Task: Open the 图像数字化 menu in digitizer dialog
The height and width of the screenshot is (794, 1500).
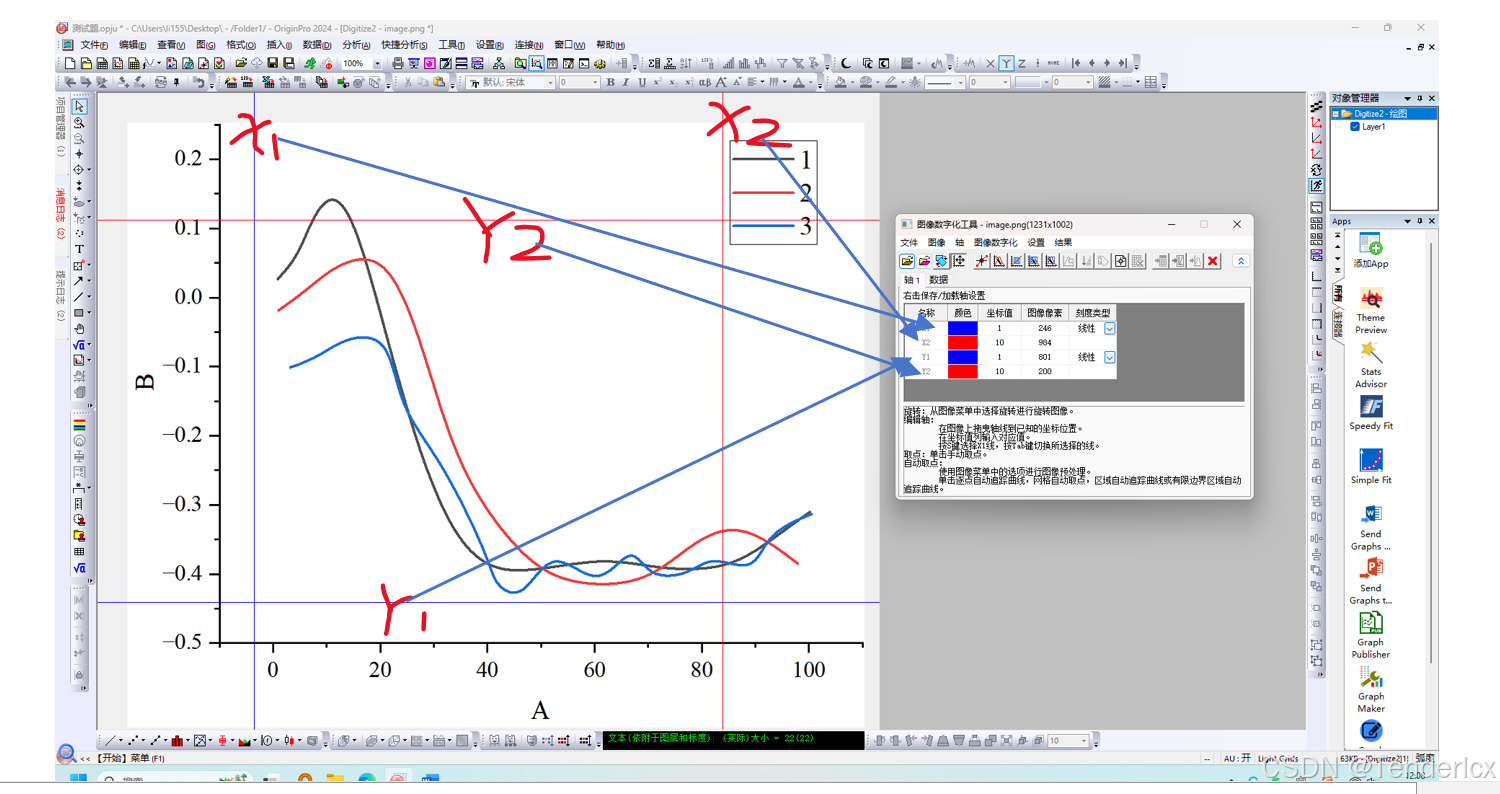Action: [996, 242]
